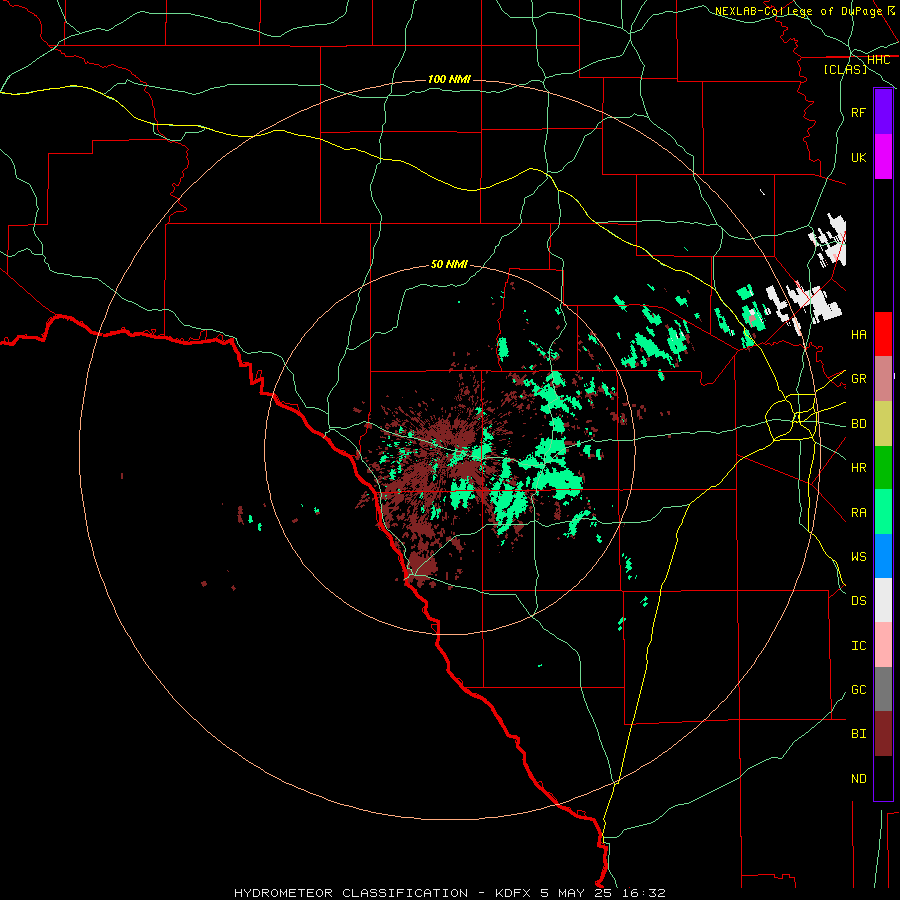Viewport: 900px width, 900px height.
Task: Click the UK magenta legend swatch
Action: coord(883,157)
